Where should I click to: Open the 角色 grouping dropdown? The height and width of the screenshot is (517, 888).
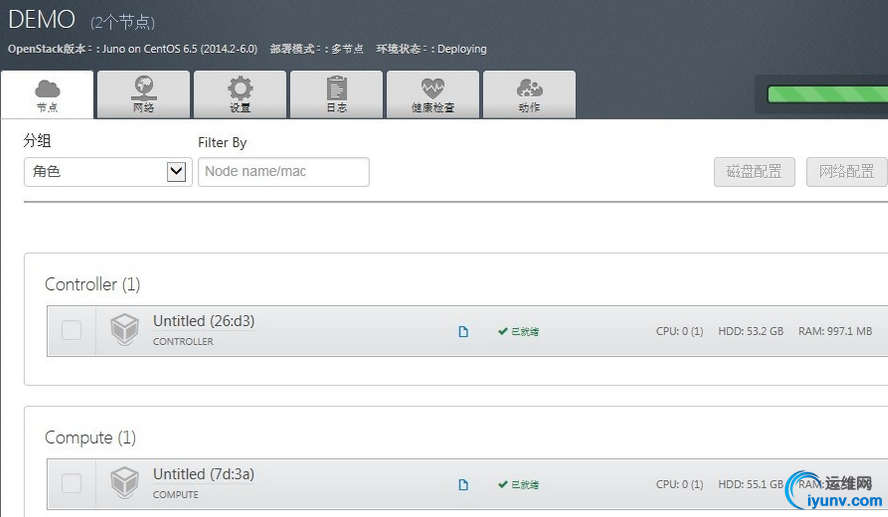click(108, 172)
